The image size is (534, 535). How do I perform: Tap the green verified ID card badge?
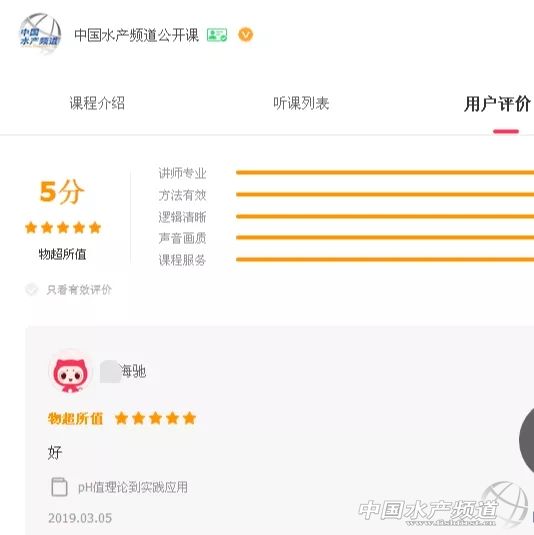tap(217, 35)
